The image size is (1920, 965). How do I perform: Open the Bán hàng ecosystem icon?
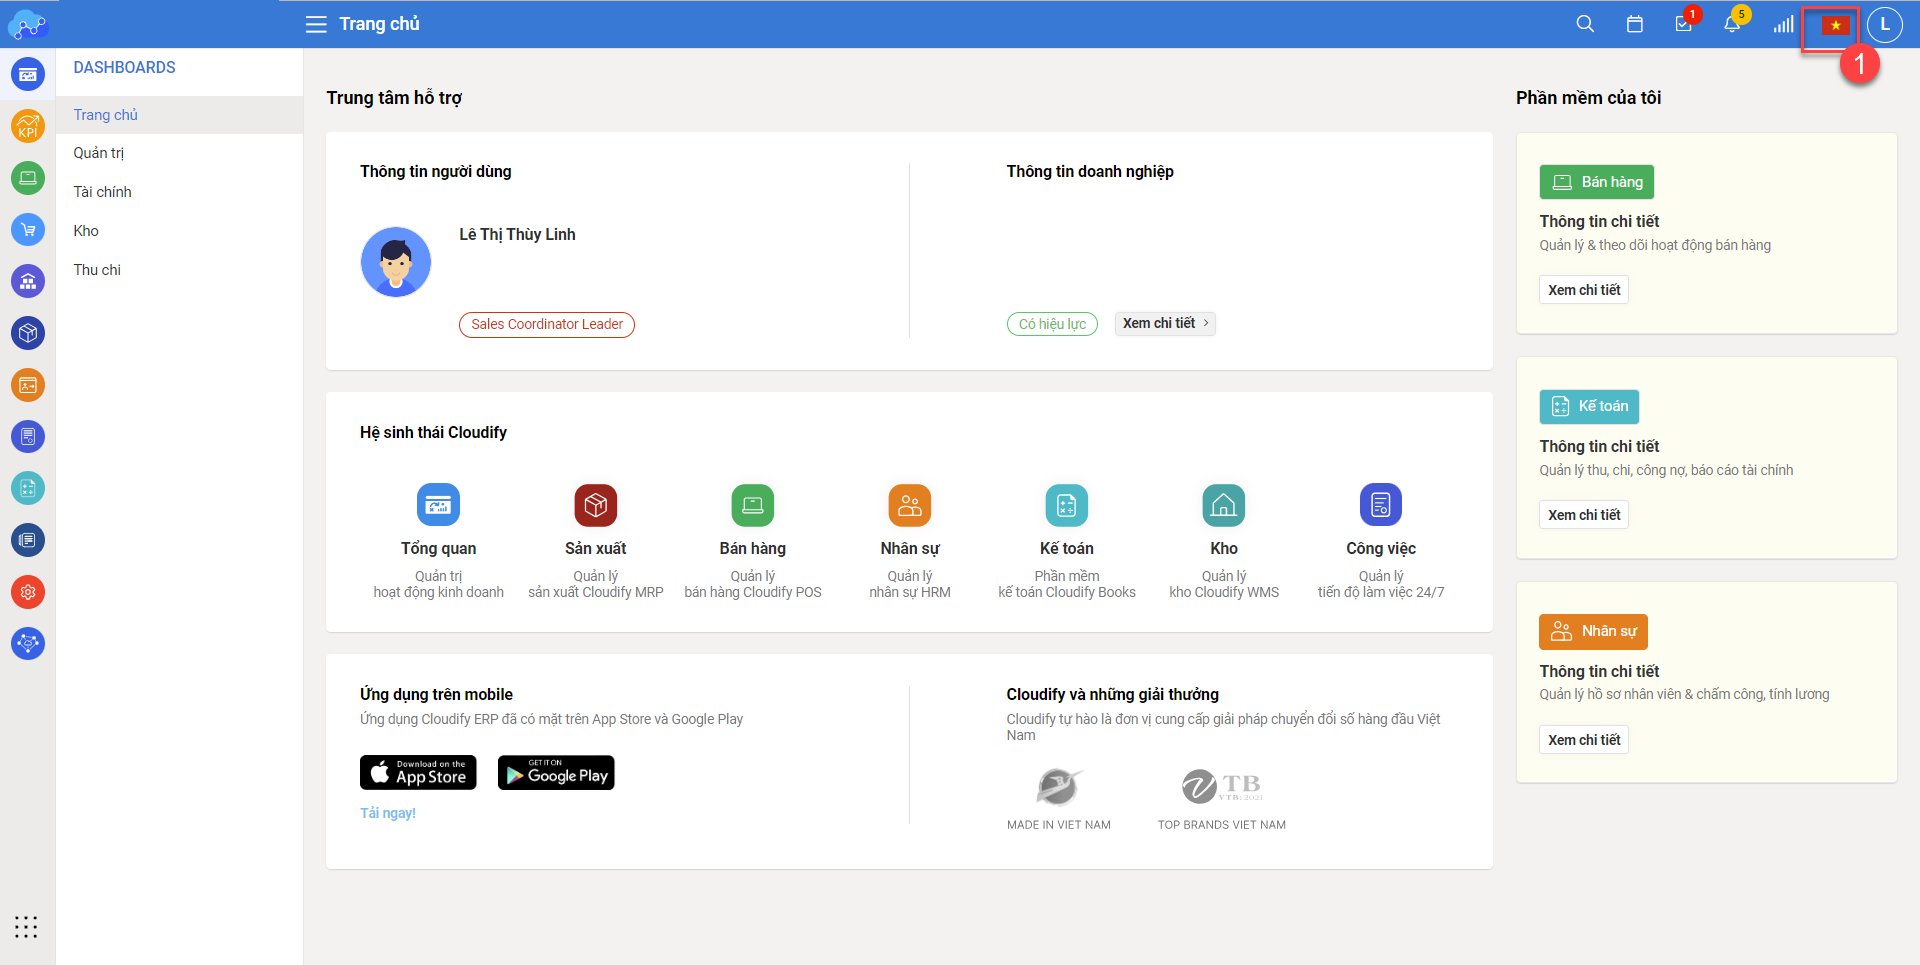pos(753,505)
